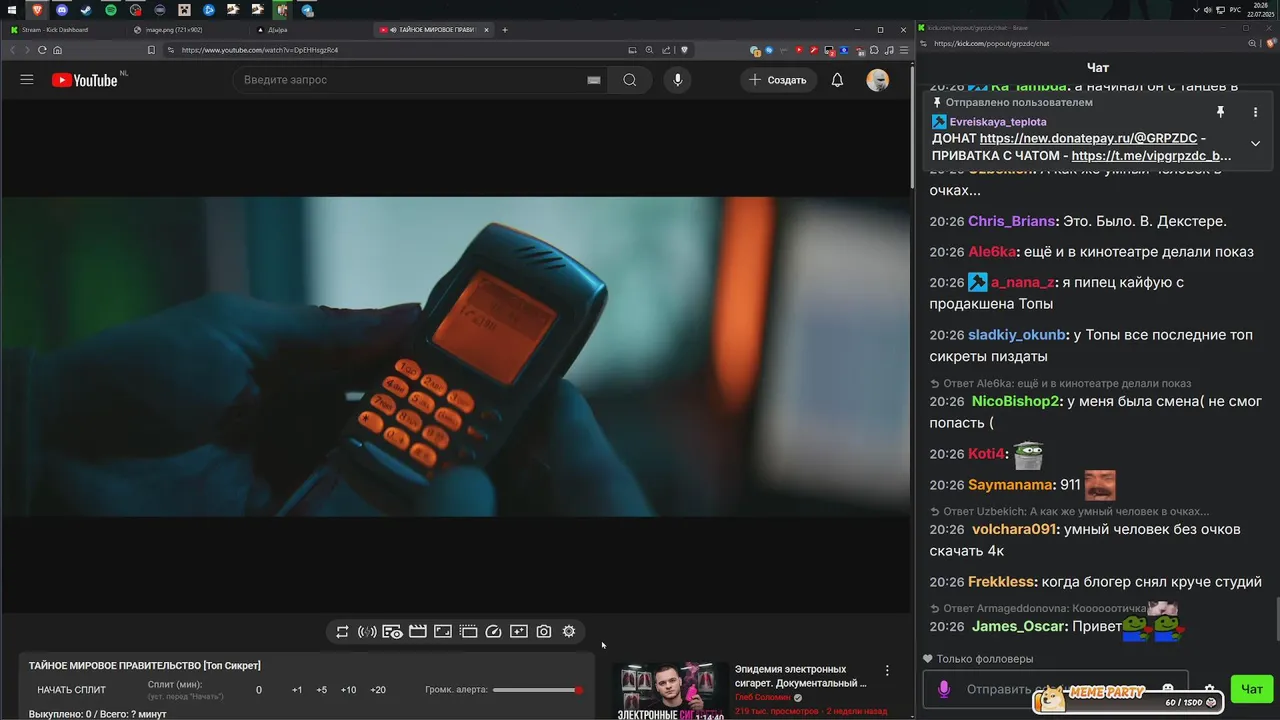Unpin the pinned chat message
1280x720 pixels.
pos(1220,112)
